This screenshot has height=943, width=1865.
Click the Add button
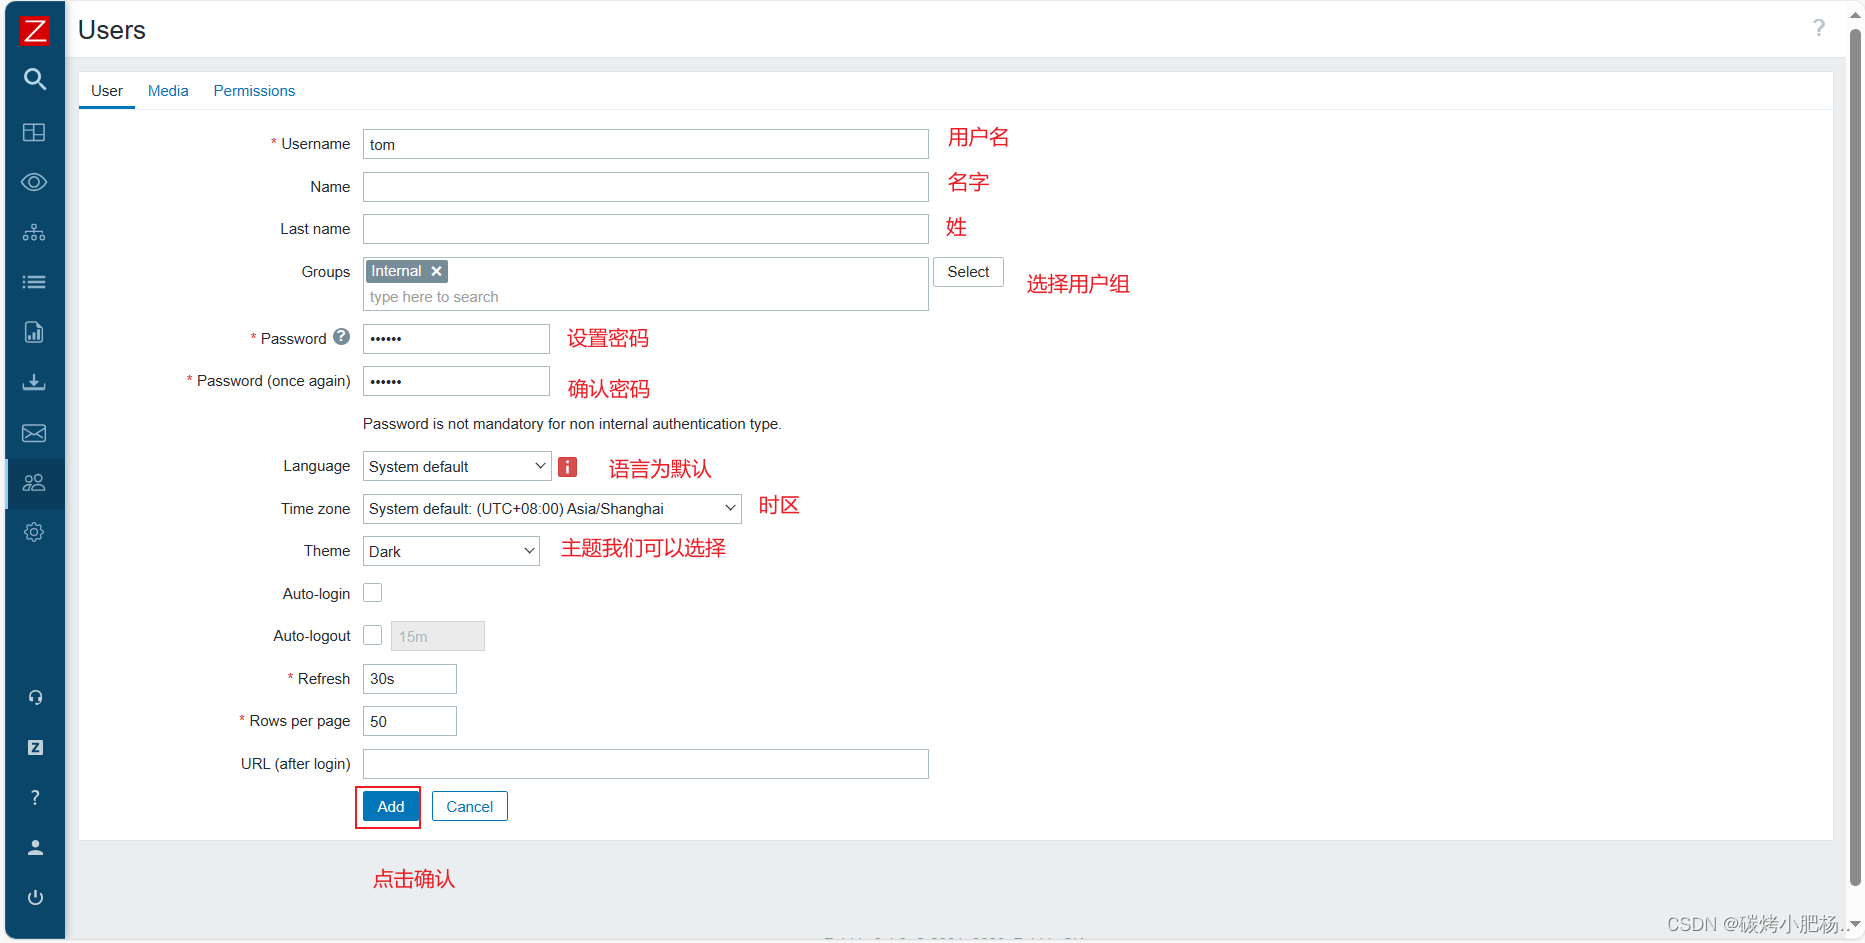[x=391, y=807]
